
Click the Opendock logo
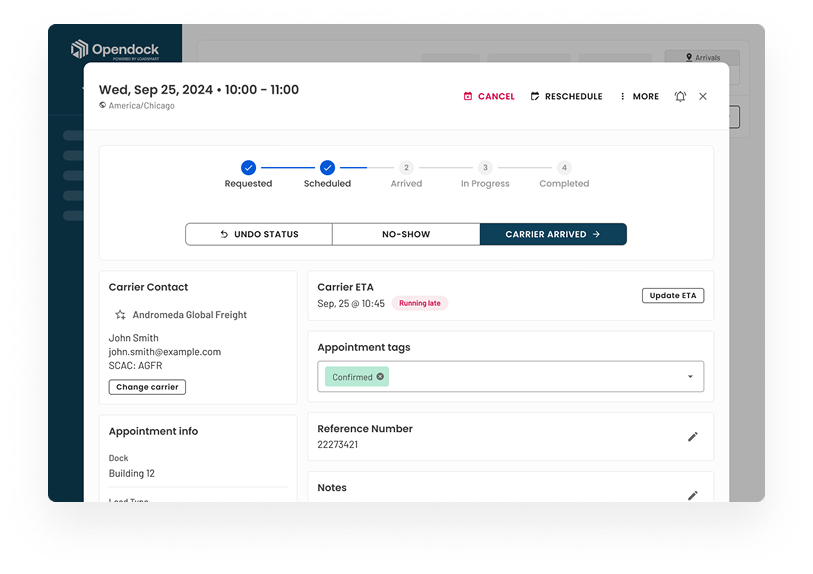pyautogui.click(x=114, y=50)
